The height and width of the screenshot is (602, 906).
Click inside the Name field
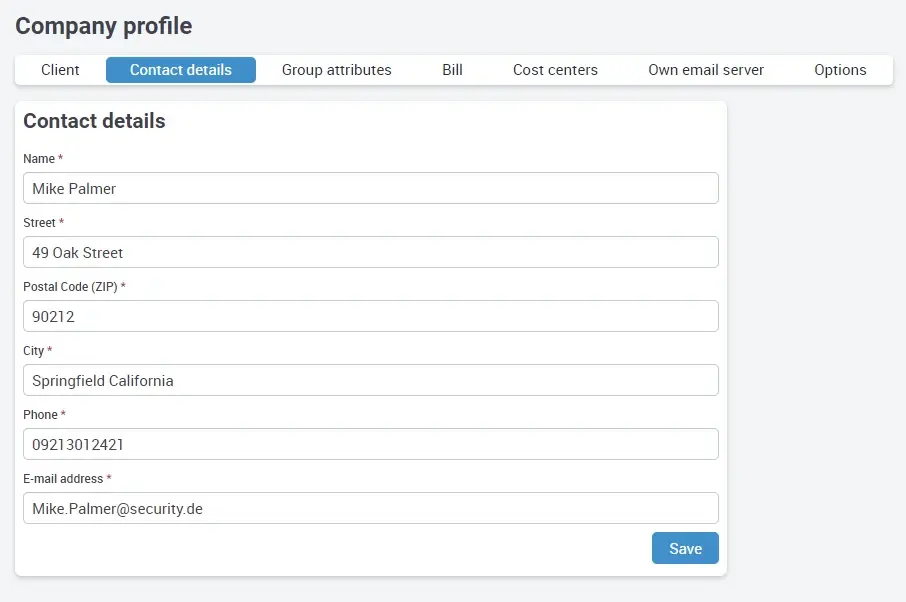coord(370,188)
